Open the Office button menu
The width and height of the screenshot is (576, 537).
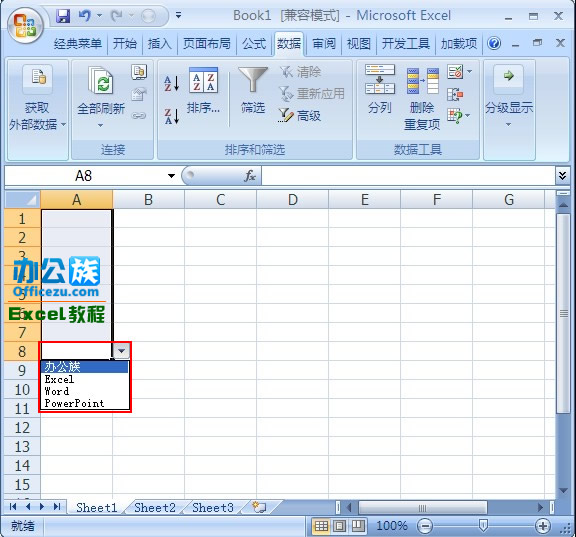pos(25,25)
